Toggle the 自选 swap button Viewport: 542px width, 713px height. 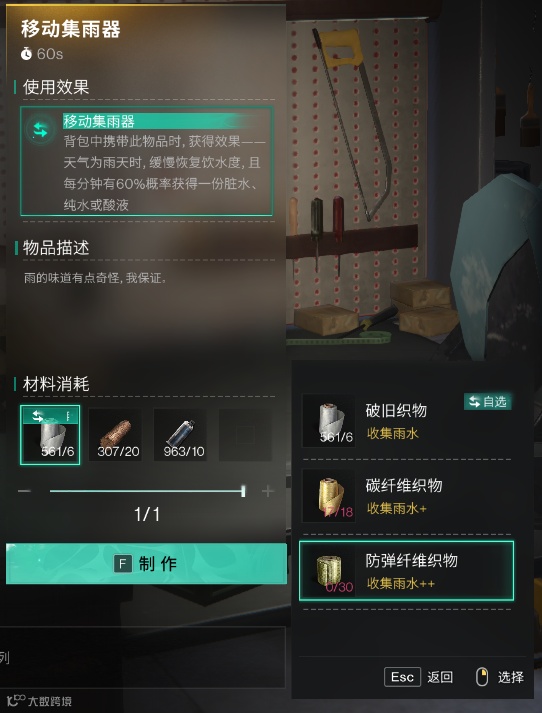pyautogui.click(x=487, y=402)
